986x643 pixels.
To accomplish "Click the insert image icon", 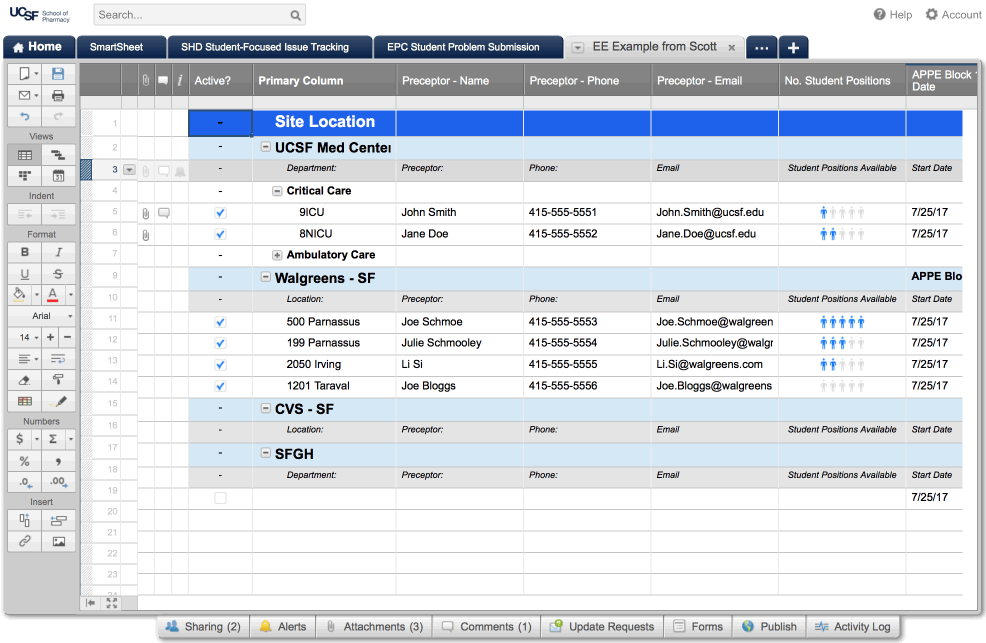I will (58, 541).
